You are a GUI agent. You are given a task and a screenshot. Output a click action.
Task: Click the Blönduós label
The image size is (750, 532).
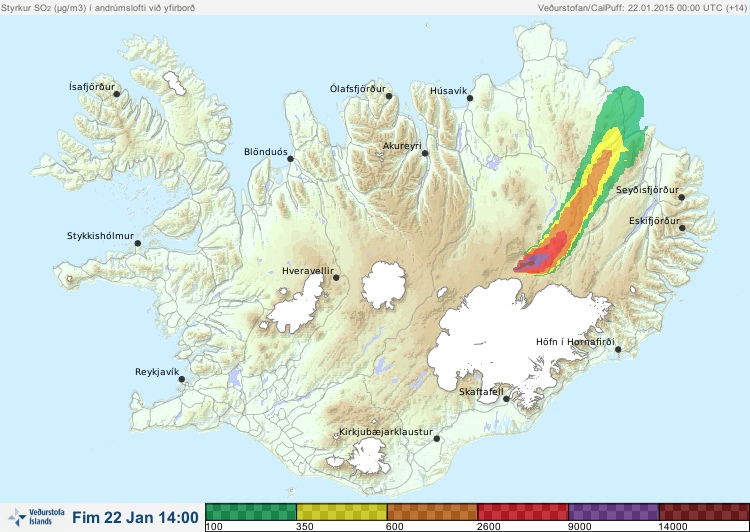coord(266,152)
